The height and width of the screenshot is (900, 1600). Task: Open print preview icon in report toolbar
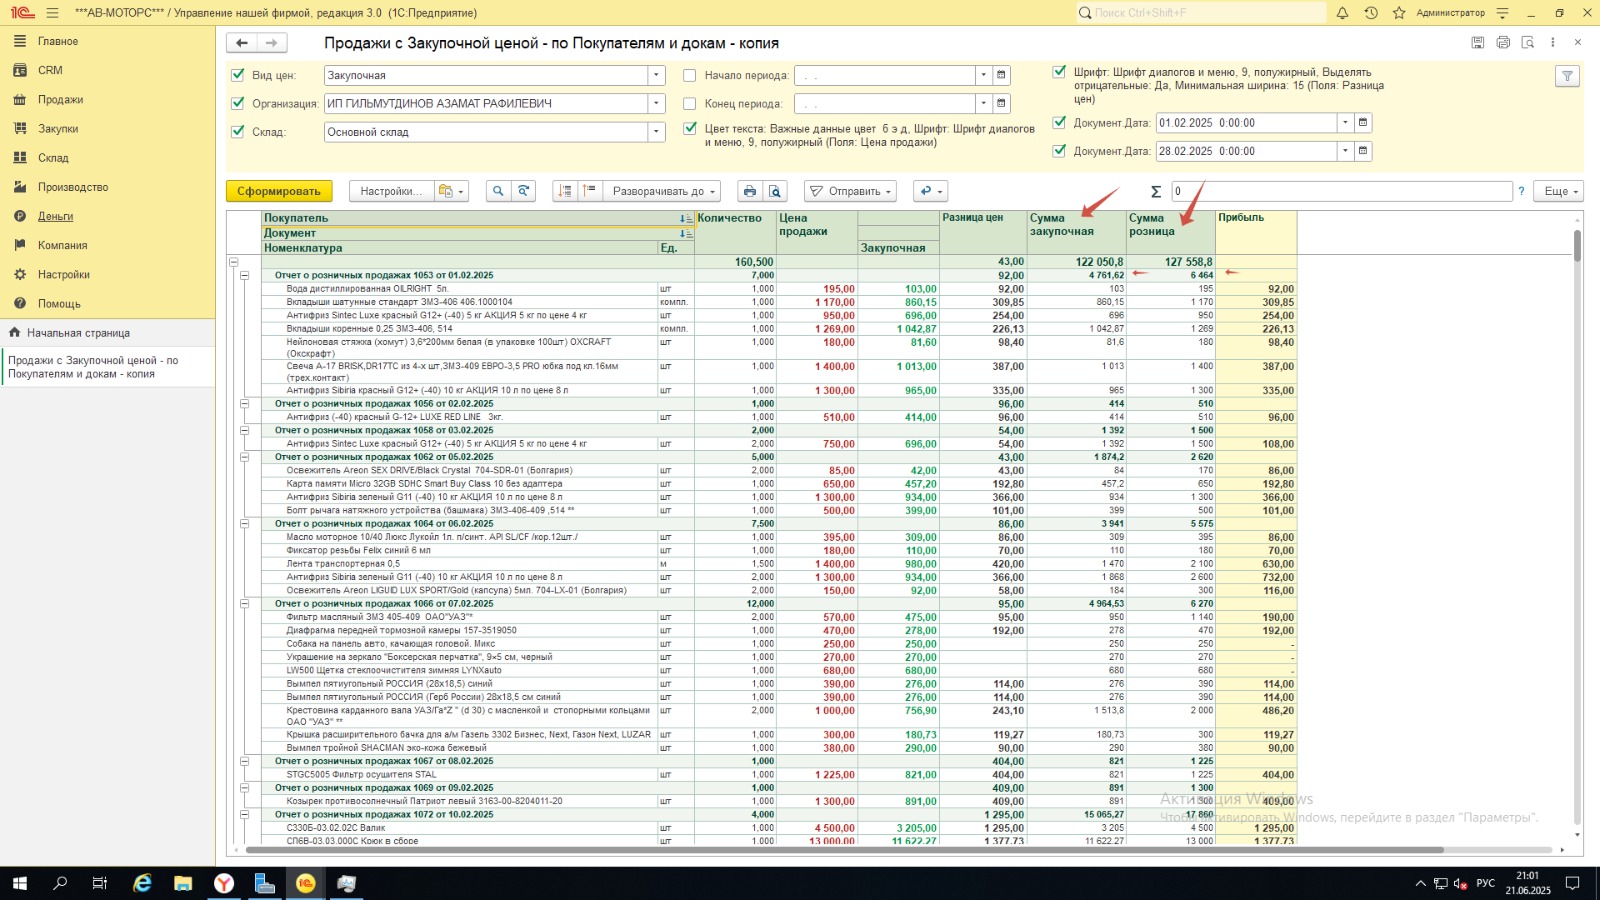point(775,191)
